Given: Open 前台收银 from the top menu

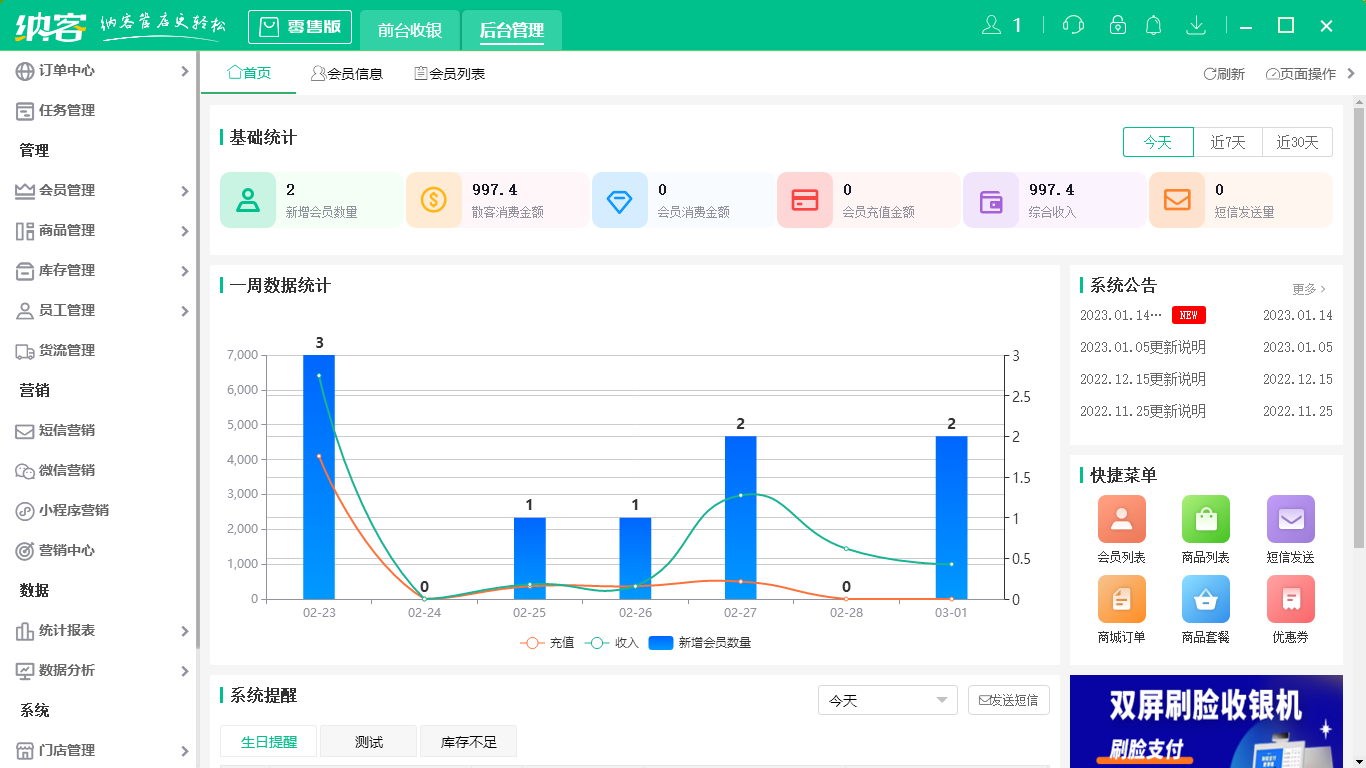Looking at the screenshot, I should click(x=410, y=27).
